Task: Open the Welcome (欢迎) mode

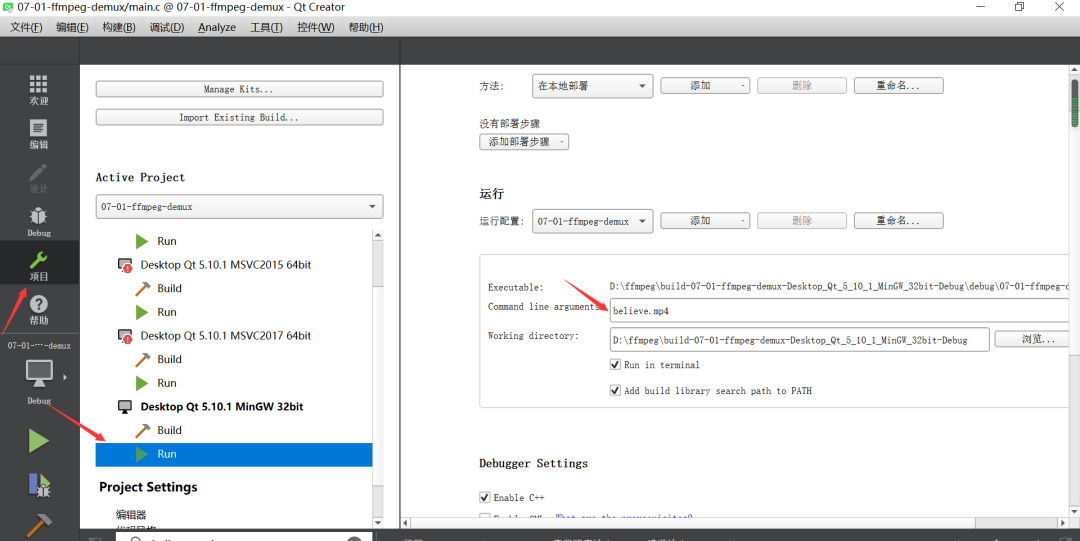Action: click(x=39, y=90)
